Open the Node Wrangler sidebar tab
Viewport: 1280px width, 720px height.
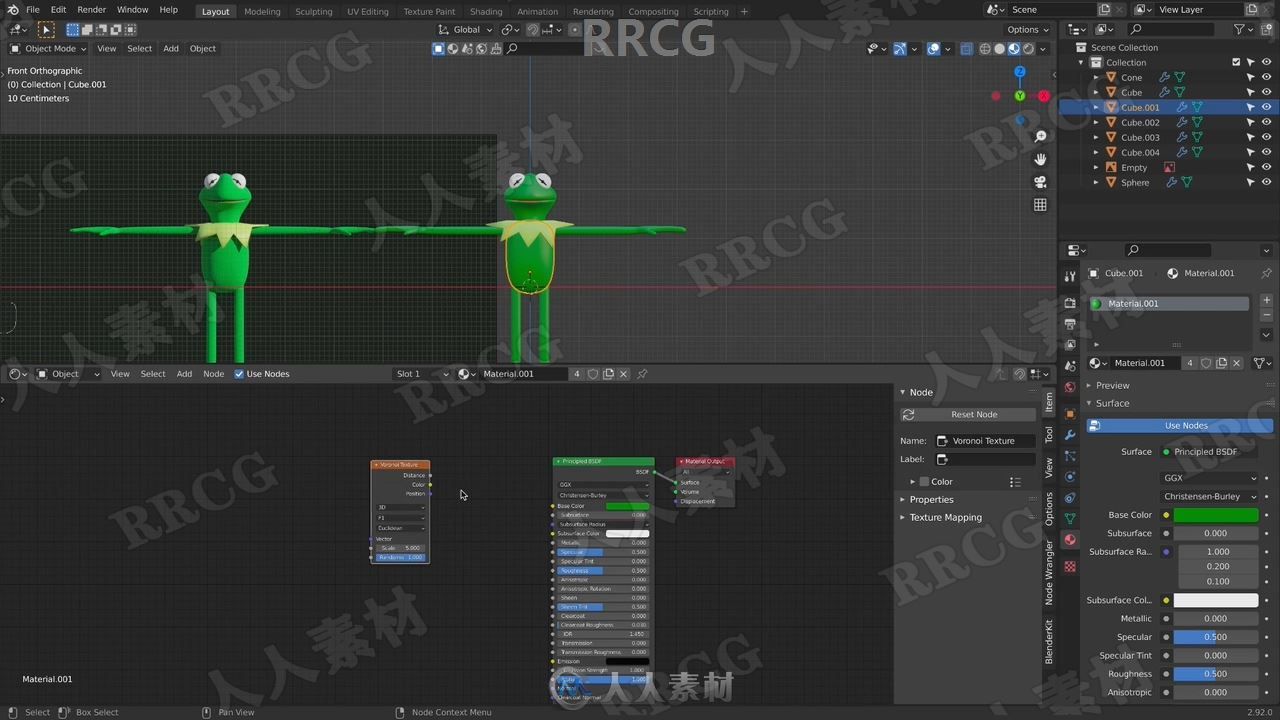tap(1049, 573)
